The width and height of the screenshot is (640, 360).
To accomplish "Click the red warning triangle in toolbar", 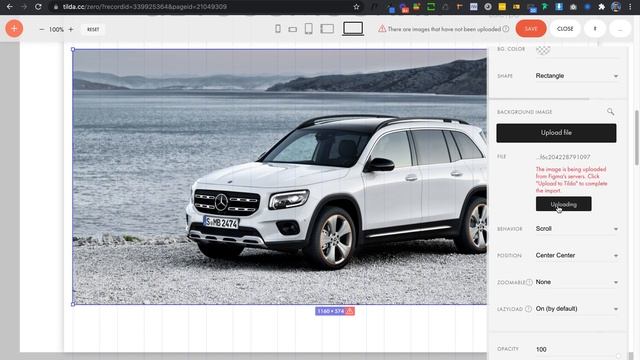I will (x=382, y=29).
